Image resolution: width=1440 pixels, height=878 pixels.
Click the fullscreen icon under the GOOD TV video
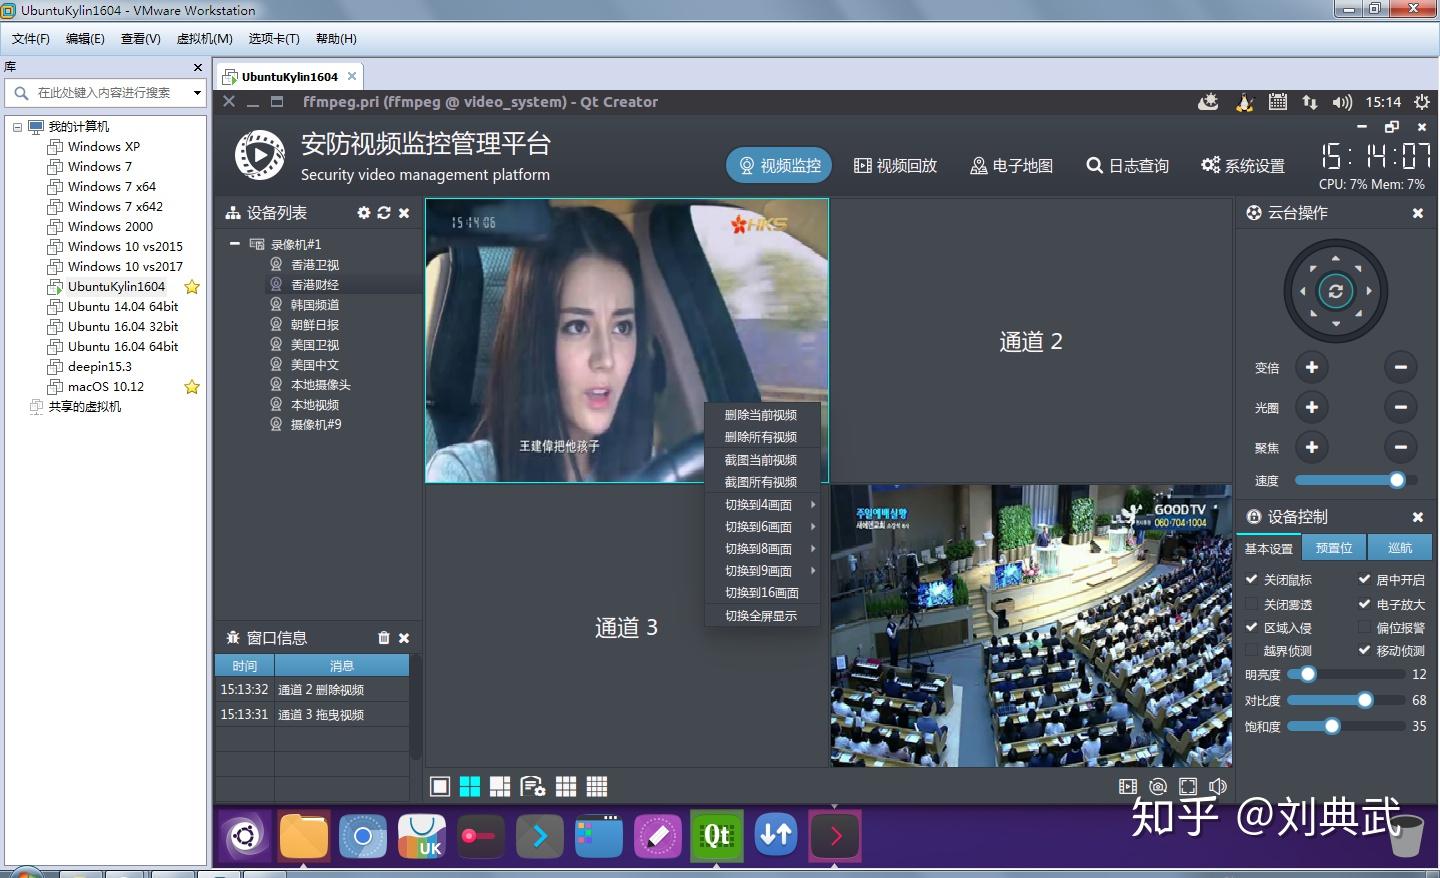tap(1187, 786)
